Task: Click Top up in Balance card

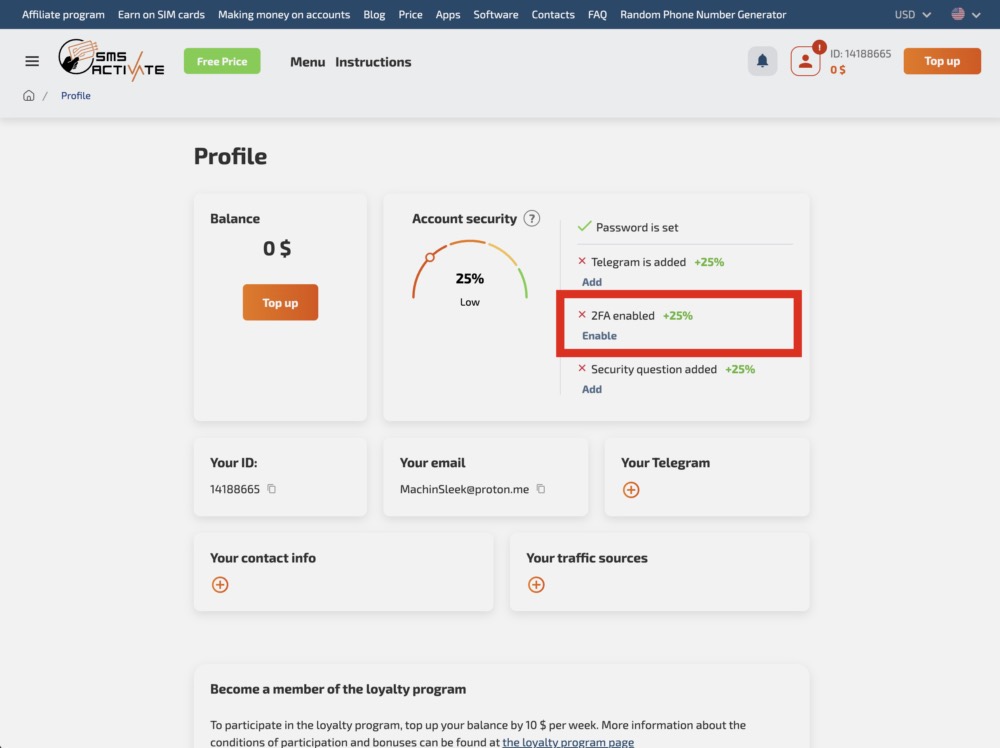Action: pos(280,302)
